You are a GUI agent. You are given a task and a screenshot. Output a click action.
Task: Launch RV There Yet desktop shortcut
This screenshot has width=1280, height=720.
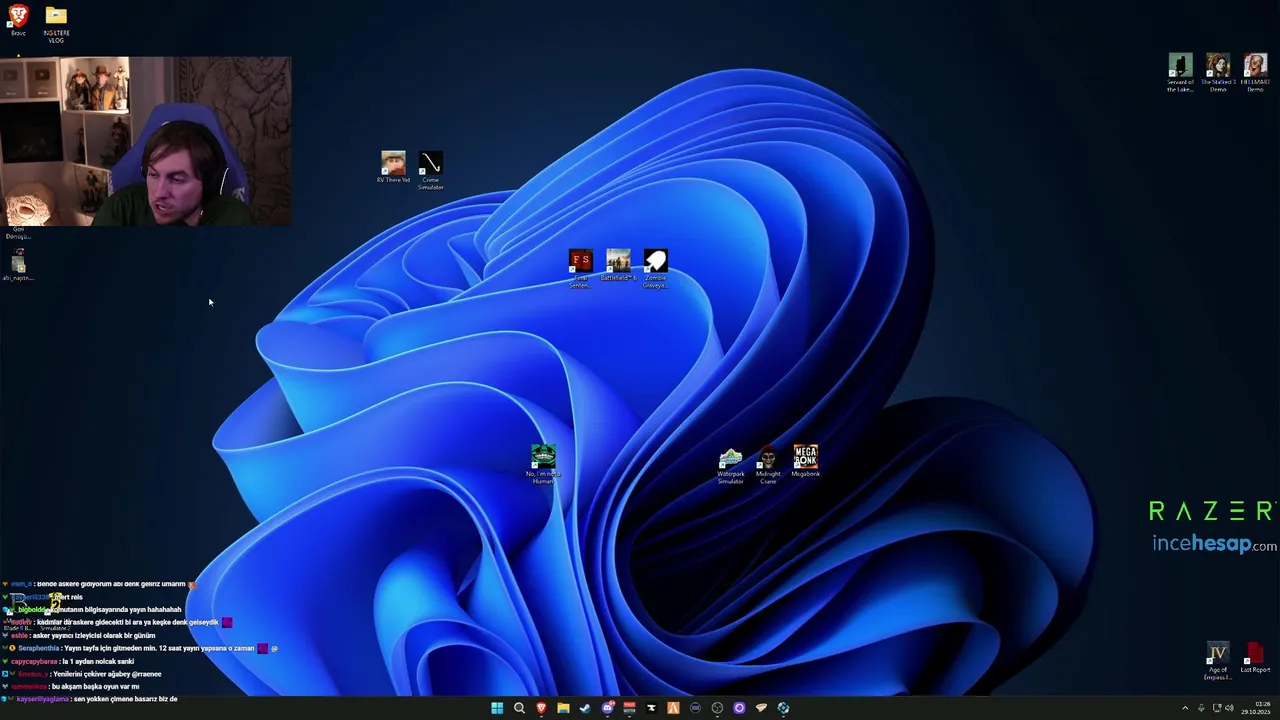coord(393,167)
